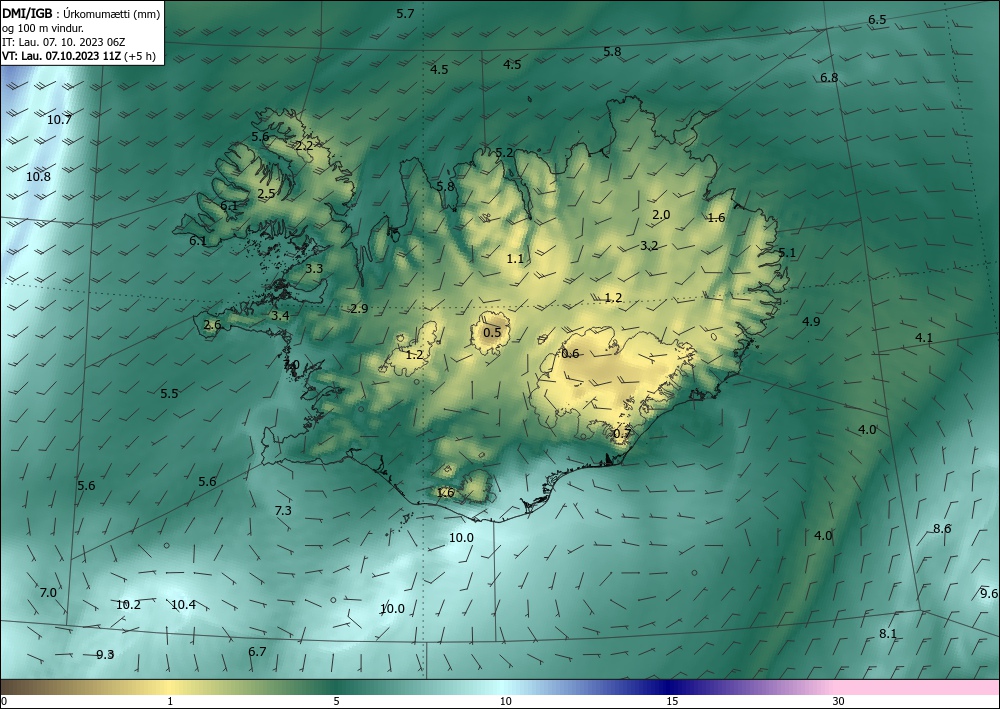Click the 9.3 value on the map
Screen dimensions: 1000x709
(x=105, y=655)
